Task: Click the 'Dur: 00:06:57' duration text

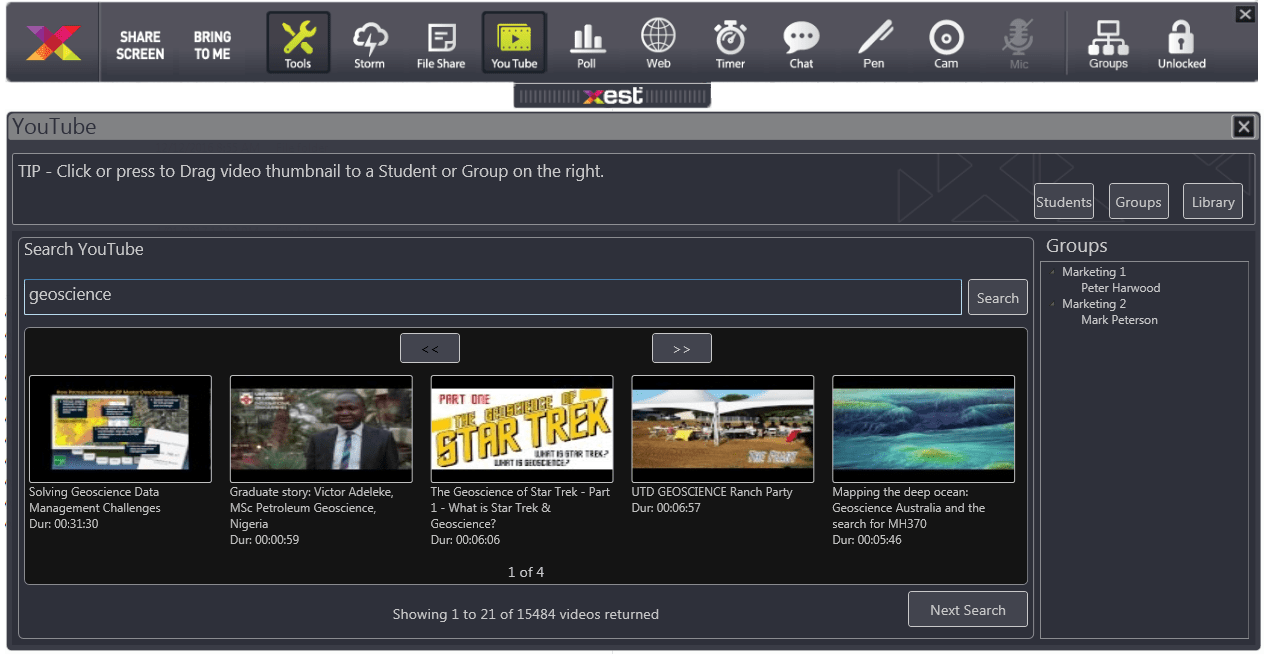Action: point(667,508)
